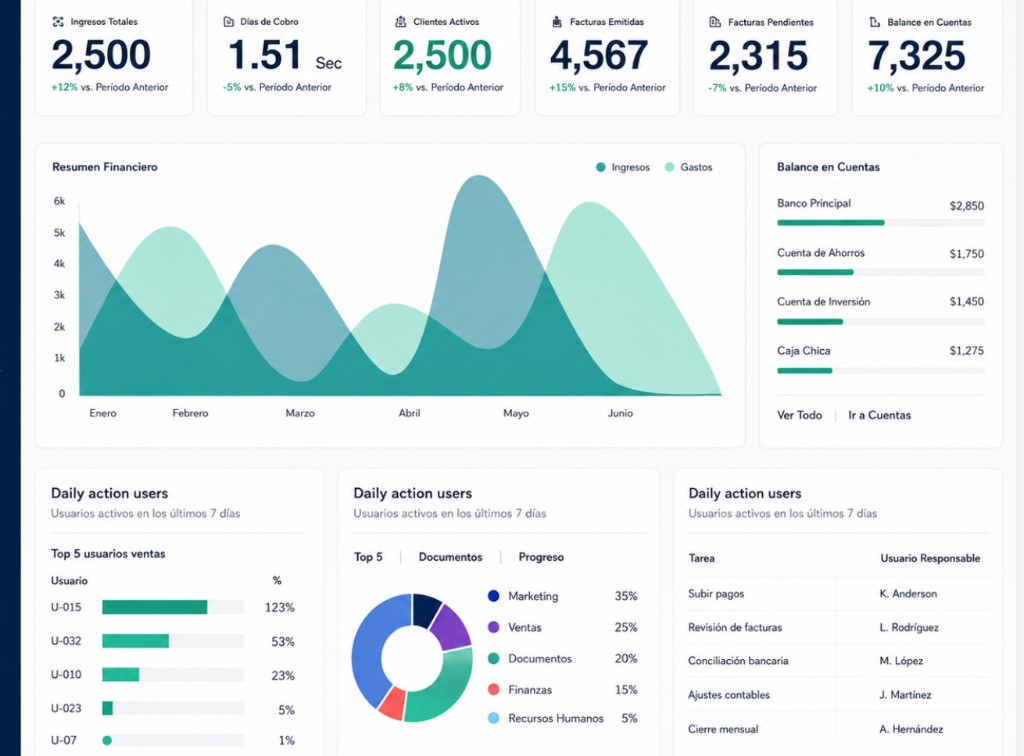Screen dimensions: 1024x756
Task: Select the Mayo axis label
Action: [x=516, y=413]
